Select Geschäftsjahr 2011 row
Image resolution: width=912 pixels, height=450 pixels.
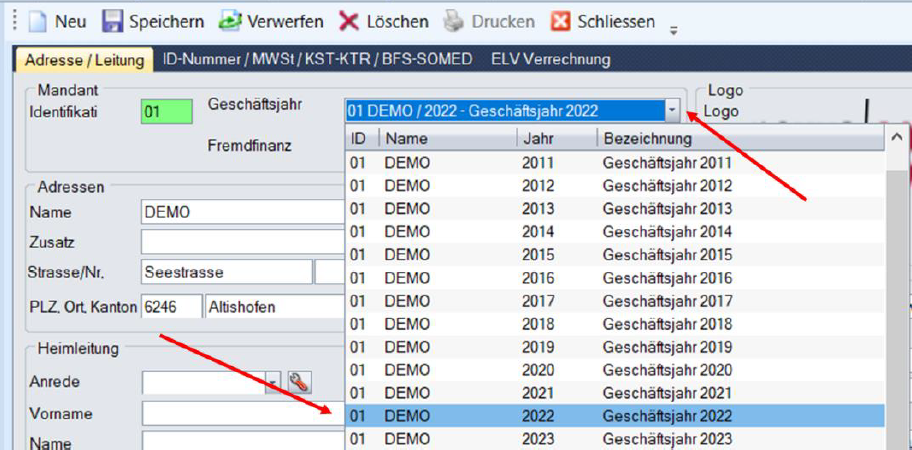615,162
